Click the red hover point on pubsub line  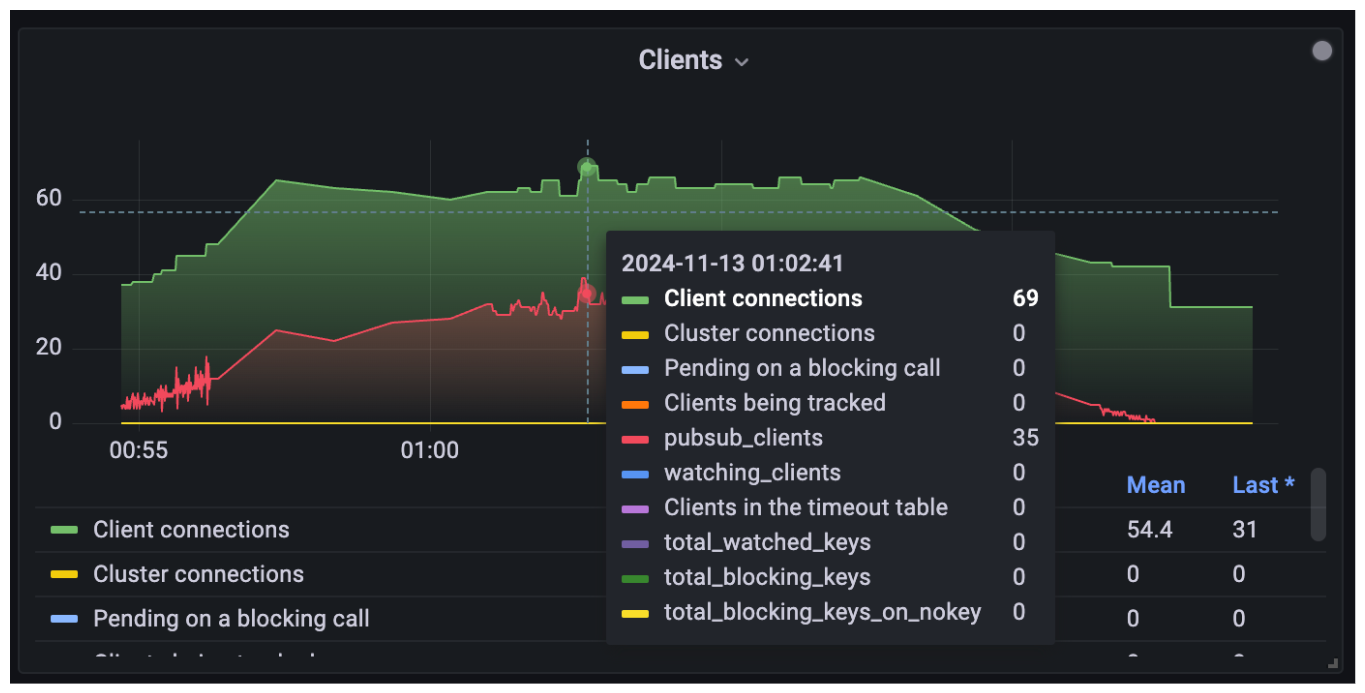[x=587, y=293]
